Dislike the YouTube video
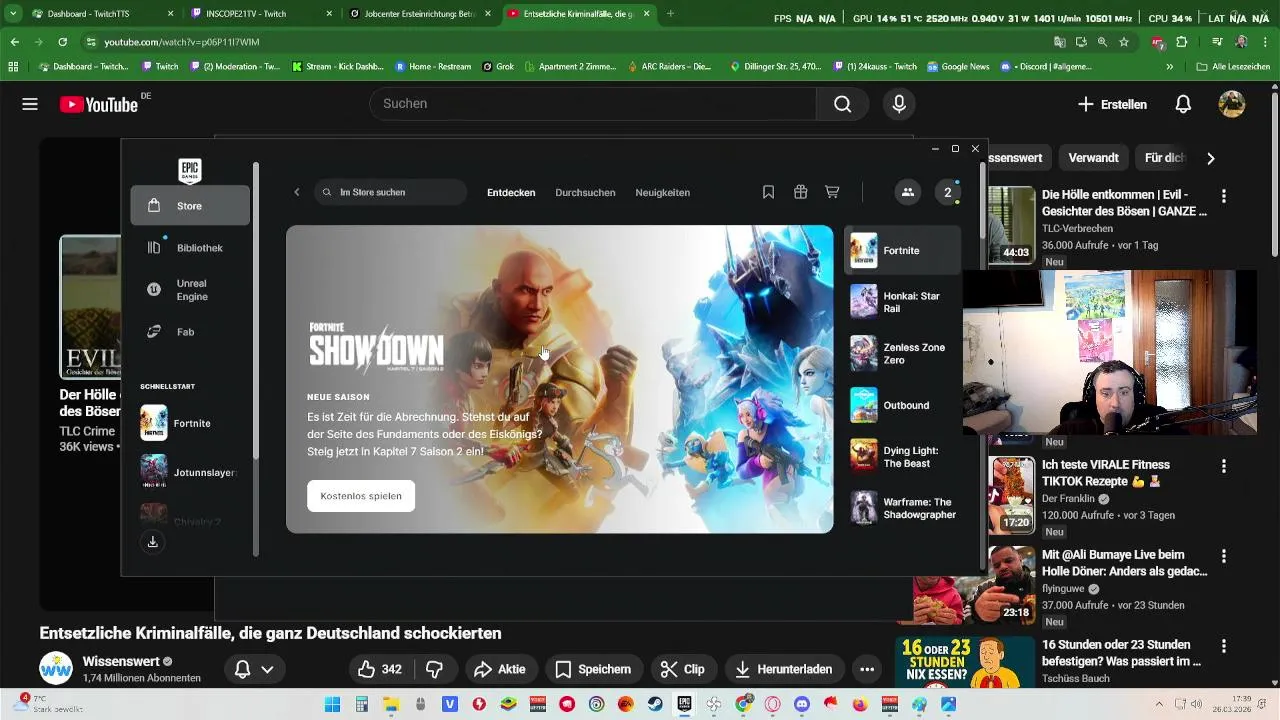The height and width of the screenshot is (720, 1280). [x=434, y=669]
